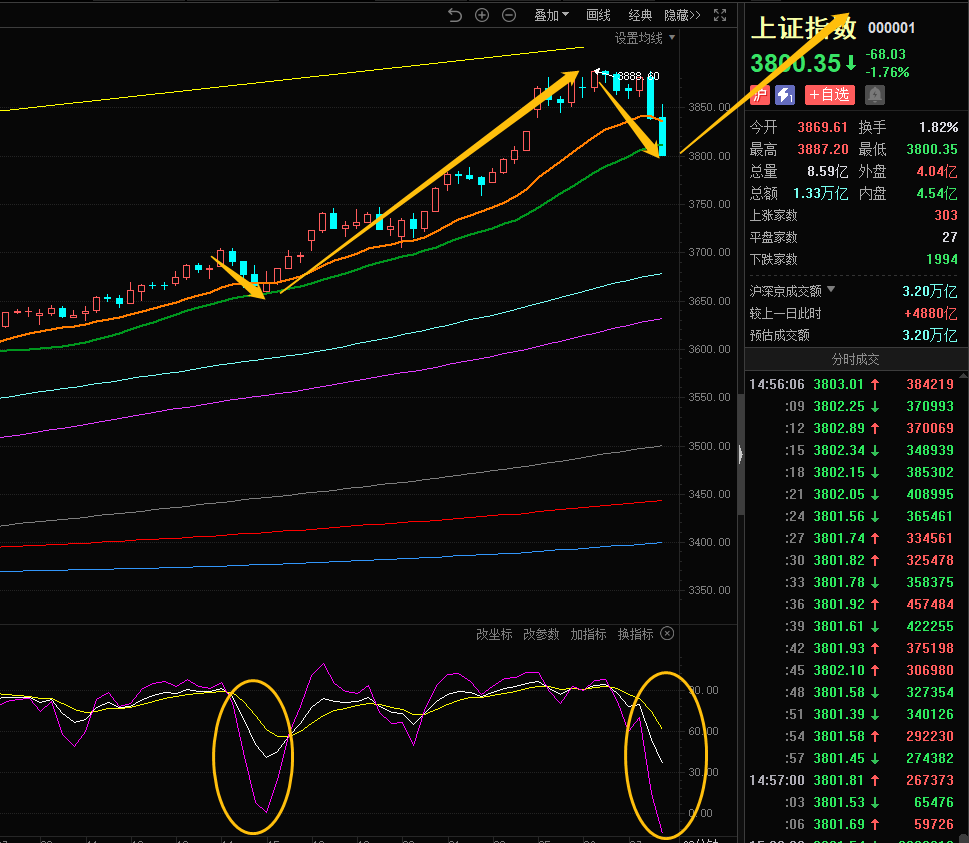Open the 设置均线 moving average dropdown
Image resolution: width=969 pixels, height=843 pixels.
tap(645, 38)
